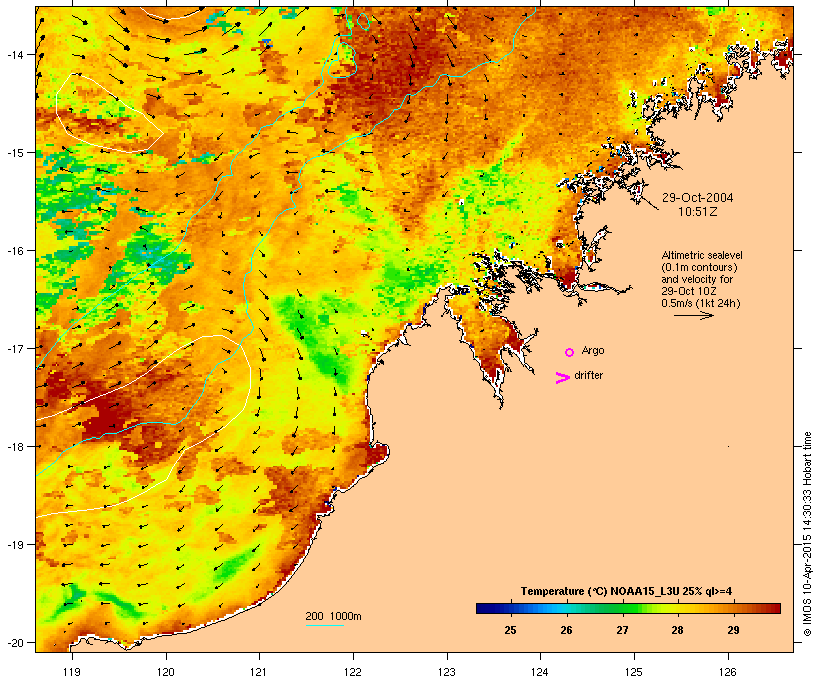Click the '123' longitude axis label
The height and width of the screenshot is (680, 820).
[x=447, y=672]
